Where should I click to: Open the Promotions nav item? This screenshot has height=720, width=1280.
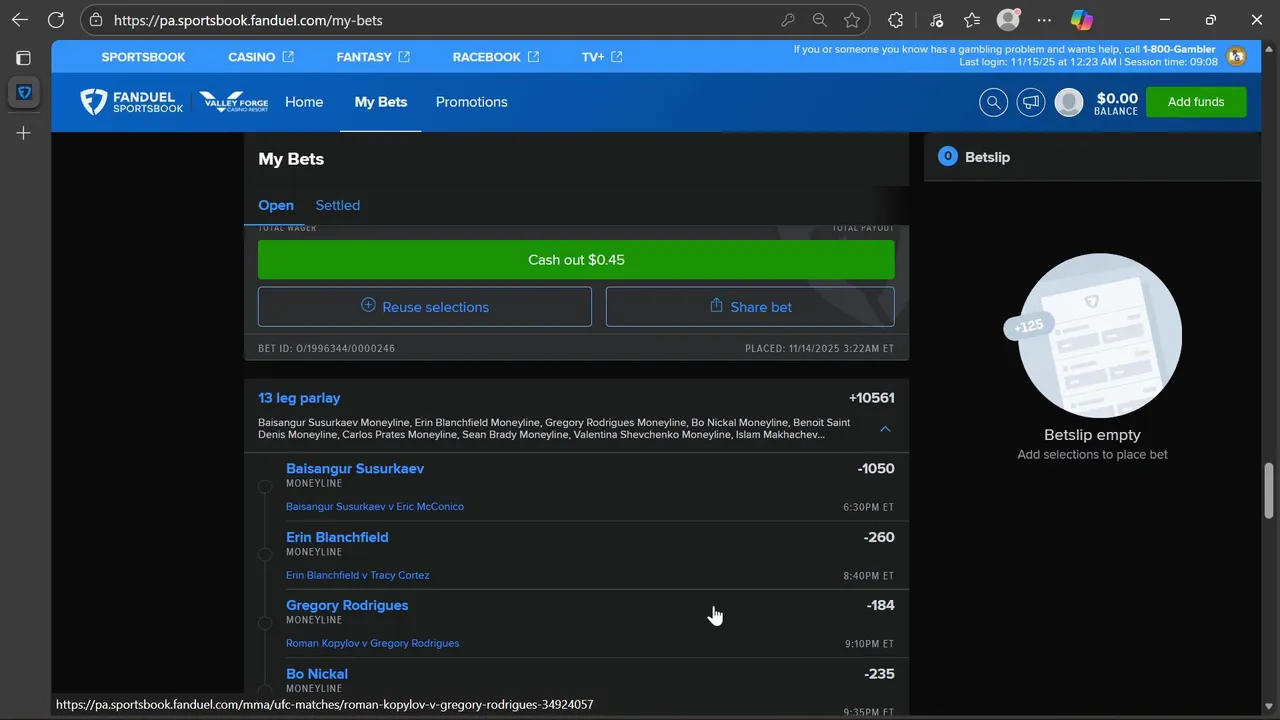tap(472, 102)
